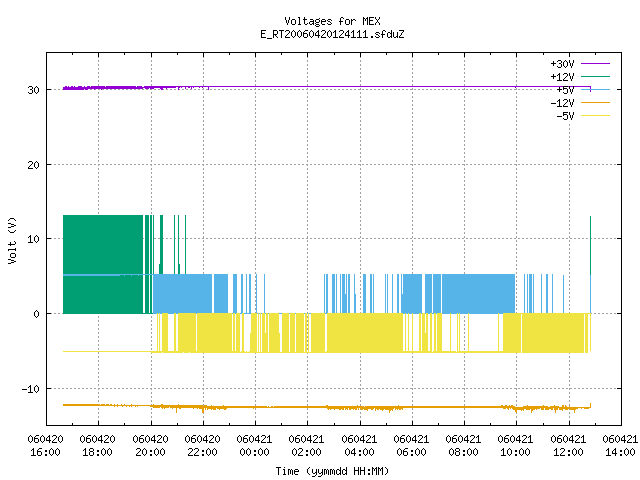The image size is (640, 480).
Task: Click the 20 y-axis tick label
Action: coord(33,165)
